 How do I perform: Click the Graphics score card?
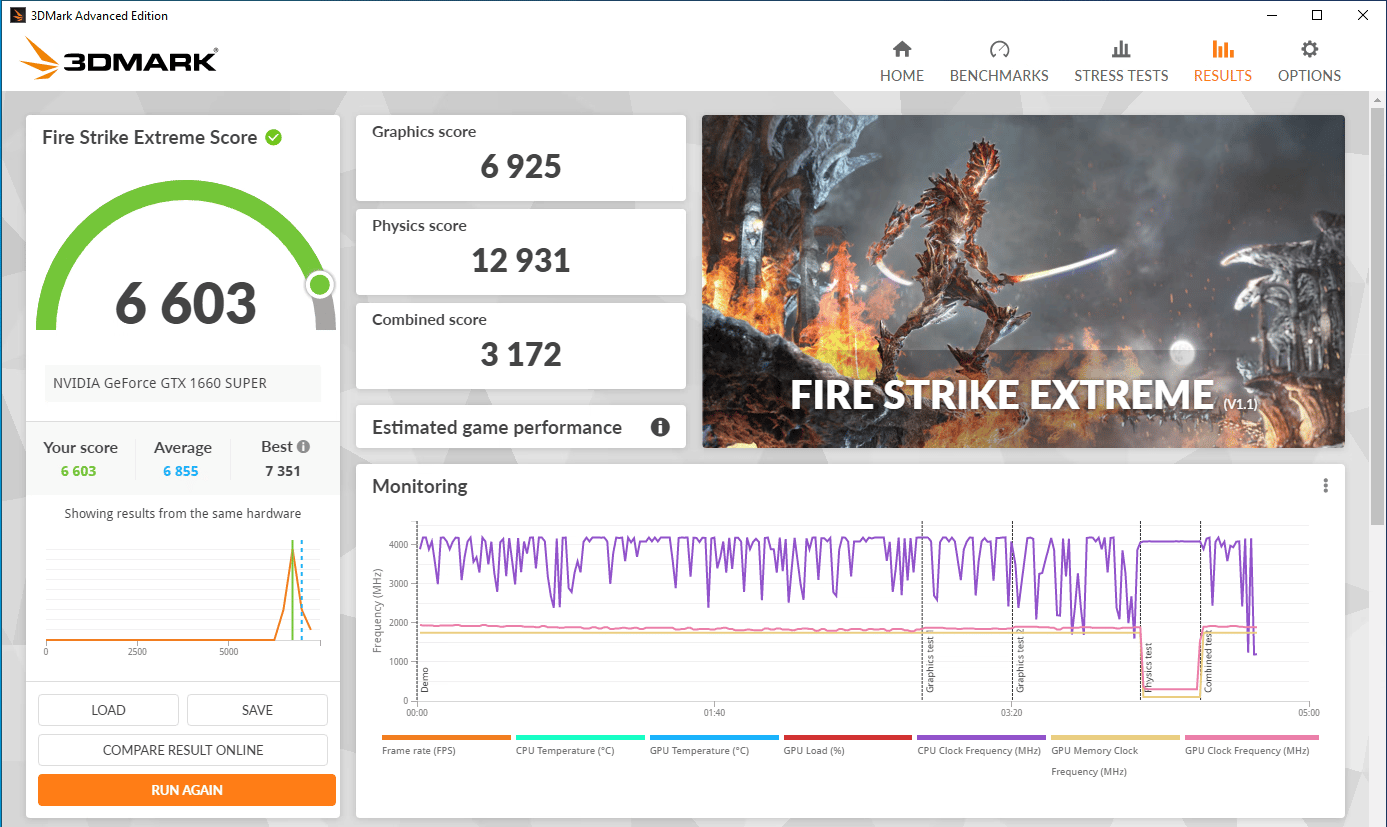tap(521, 158)
